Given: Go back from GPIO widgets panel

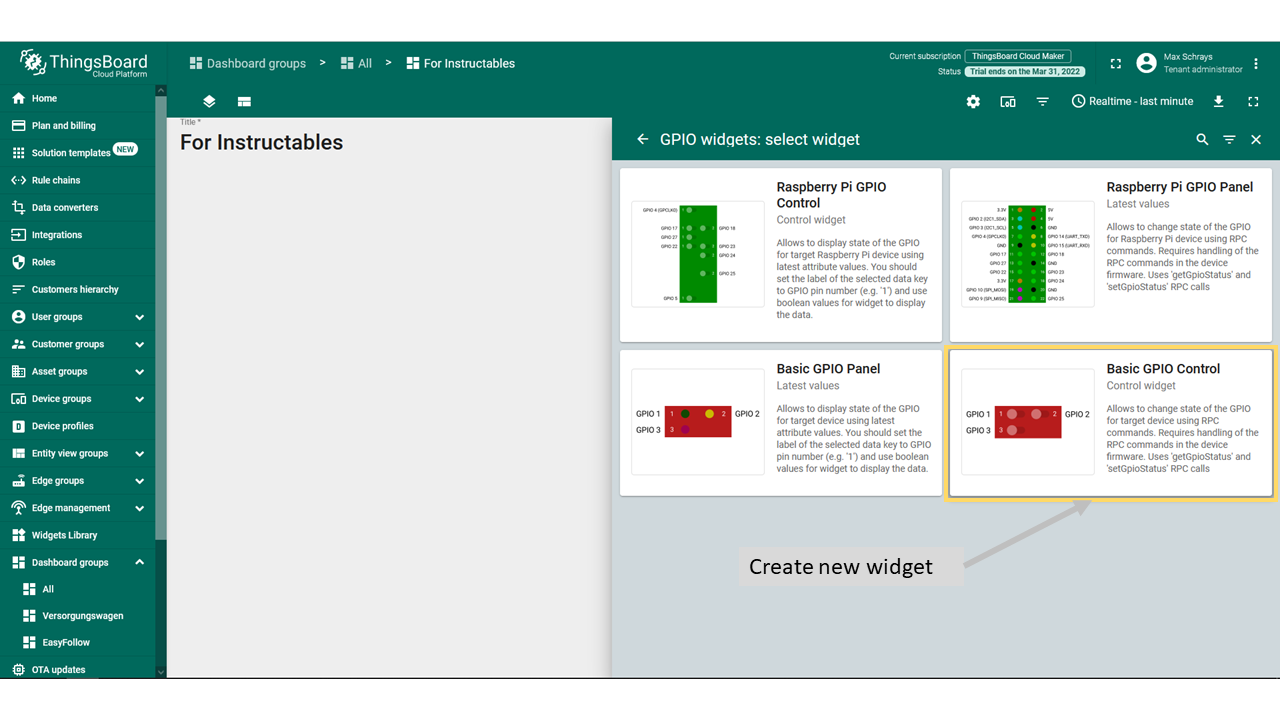Looking at the screenshot, I should (643, 139).
